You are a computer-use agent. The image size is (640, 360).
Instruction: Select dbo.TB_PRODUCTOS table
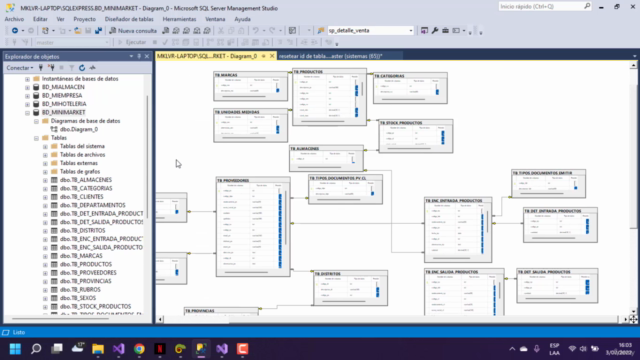click(86, 264)
